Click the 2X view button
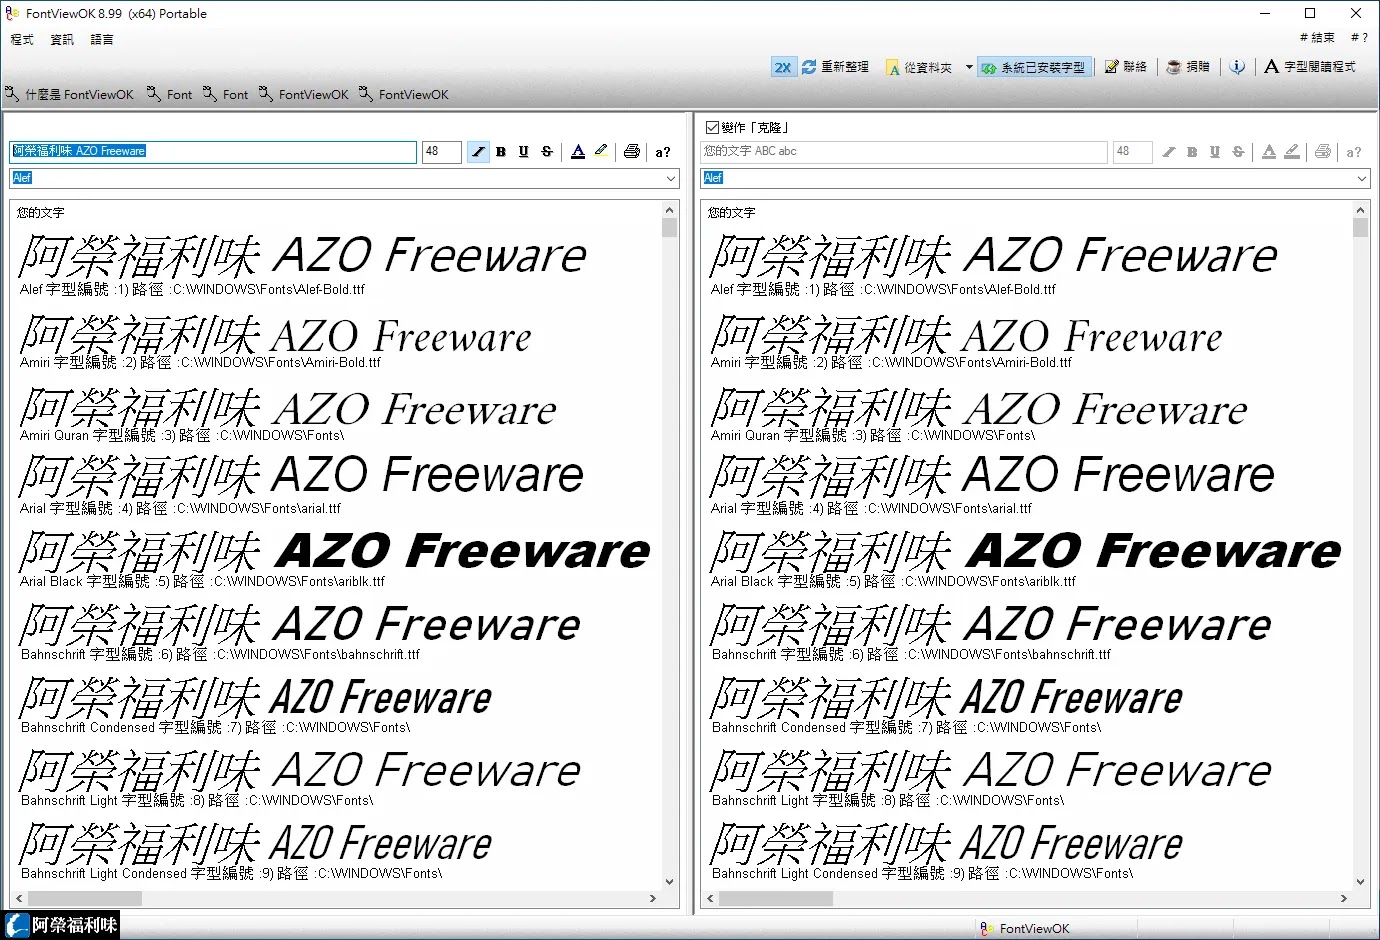Image resolution: width=1380 pixels, height=940 pixels. point(782,67)
